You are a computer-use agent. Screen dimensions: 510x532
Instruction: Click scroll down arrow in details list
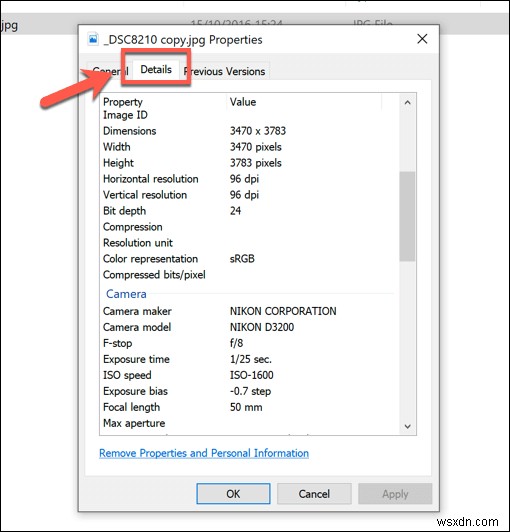408,426
